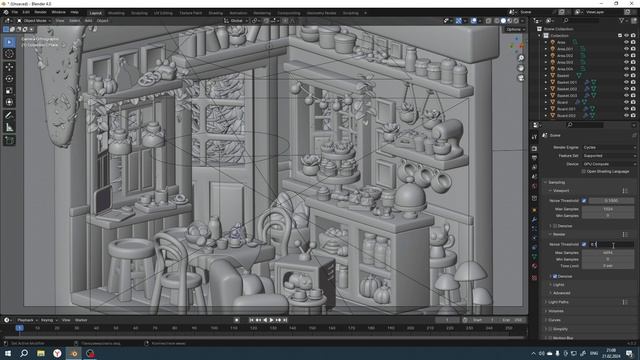Toggle the Viewport Denoise checkbox
640x360 pixels.
(x=555, y=226)
